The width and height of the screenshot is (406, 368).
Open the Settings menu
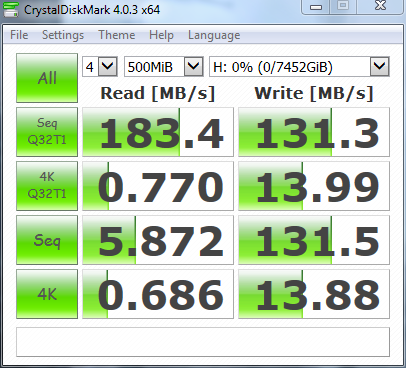click(63, 35)
